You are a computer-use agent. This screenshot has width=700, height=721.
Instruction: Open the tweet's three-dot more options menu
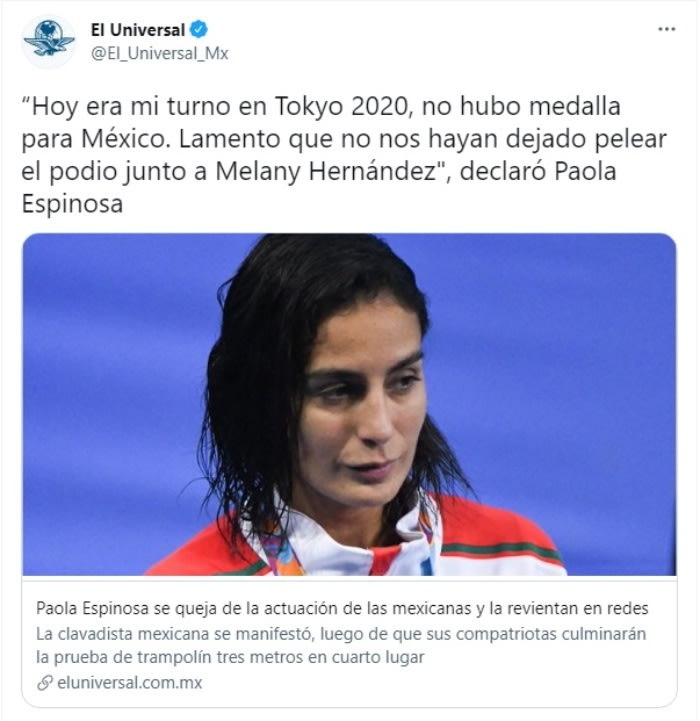click(x=666, y=29)
